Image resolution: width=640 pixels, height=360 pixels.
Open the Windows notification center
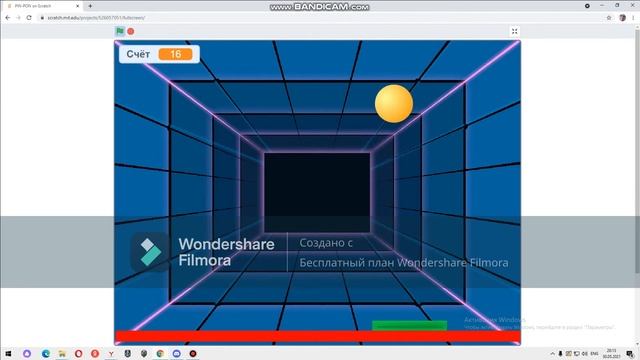(x=630, y=353)
